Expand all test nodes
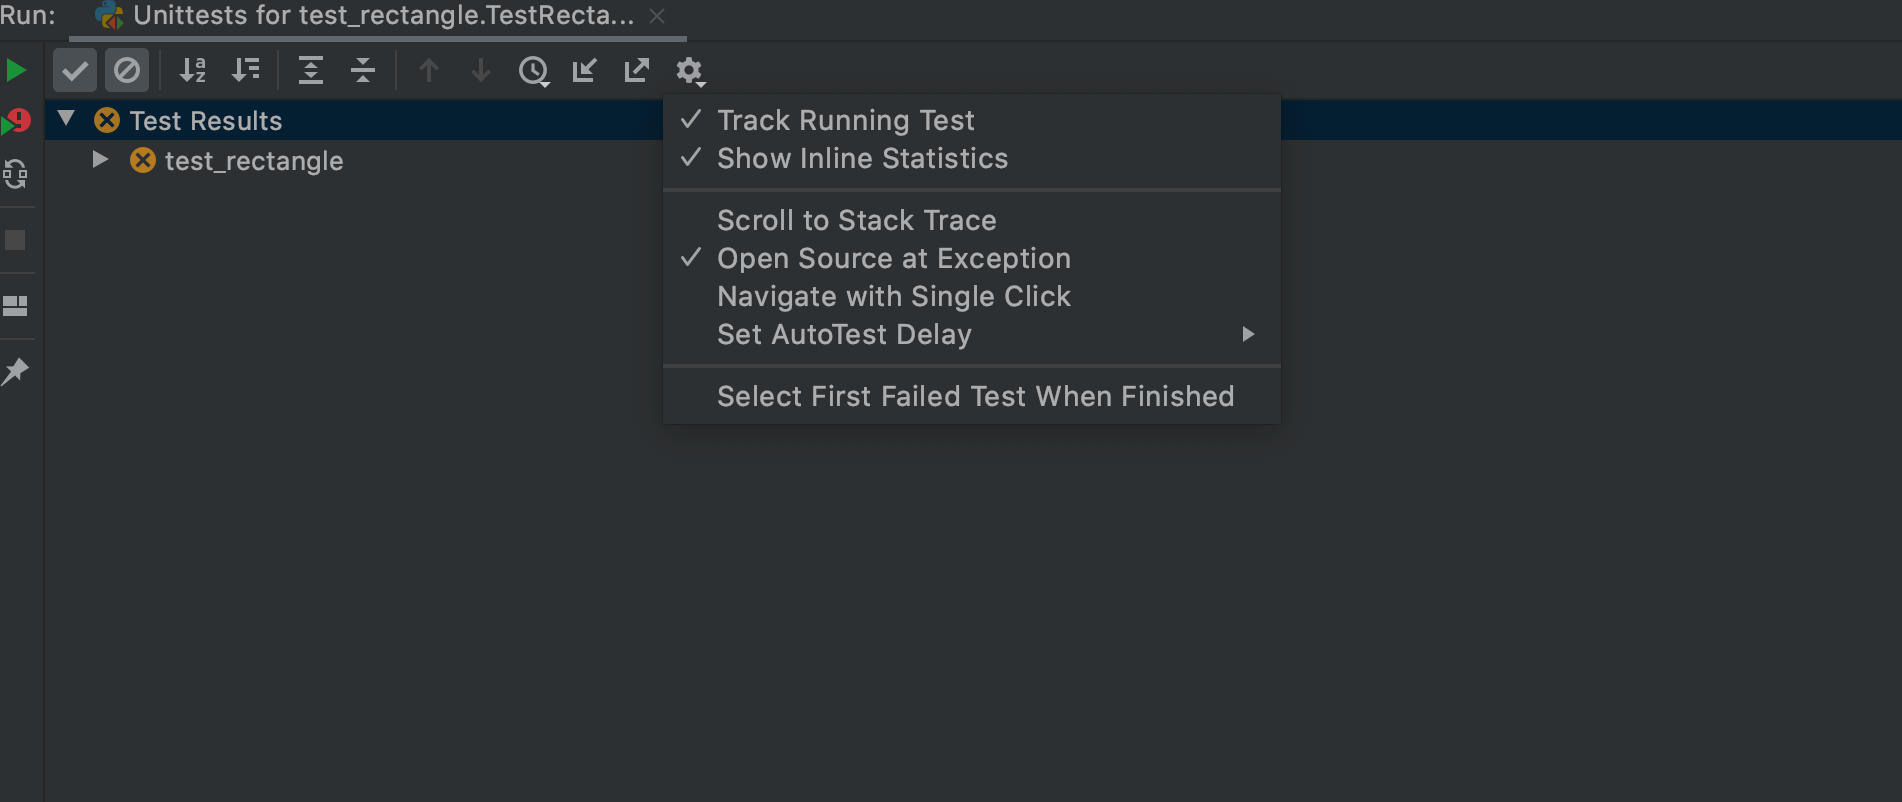Screen dimensions: 1902x802 point(311,70)
